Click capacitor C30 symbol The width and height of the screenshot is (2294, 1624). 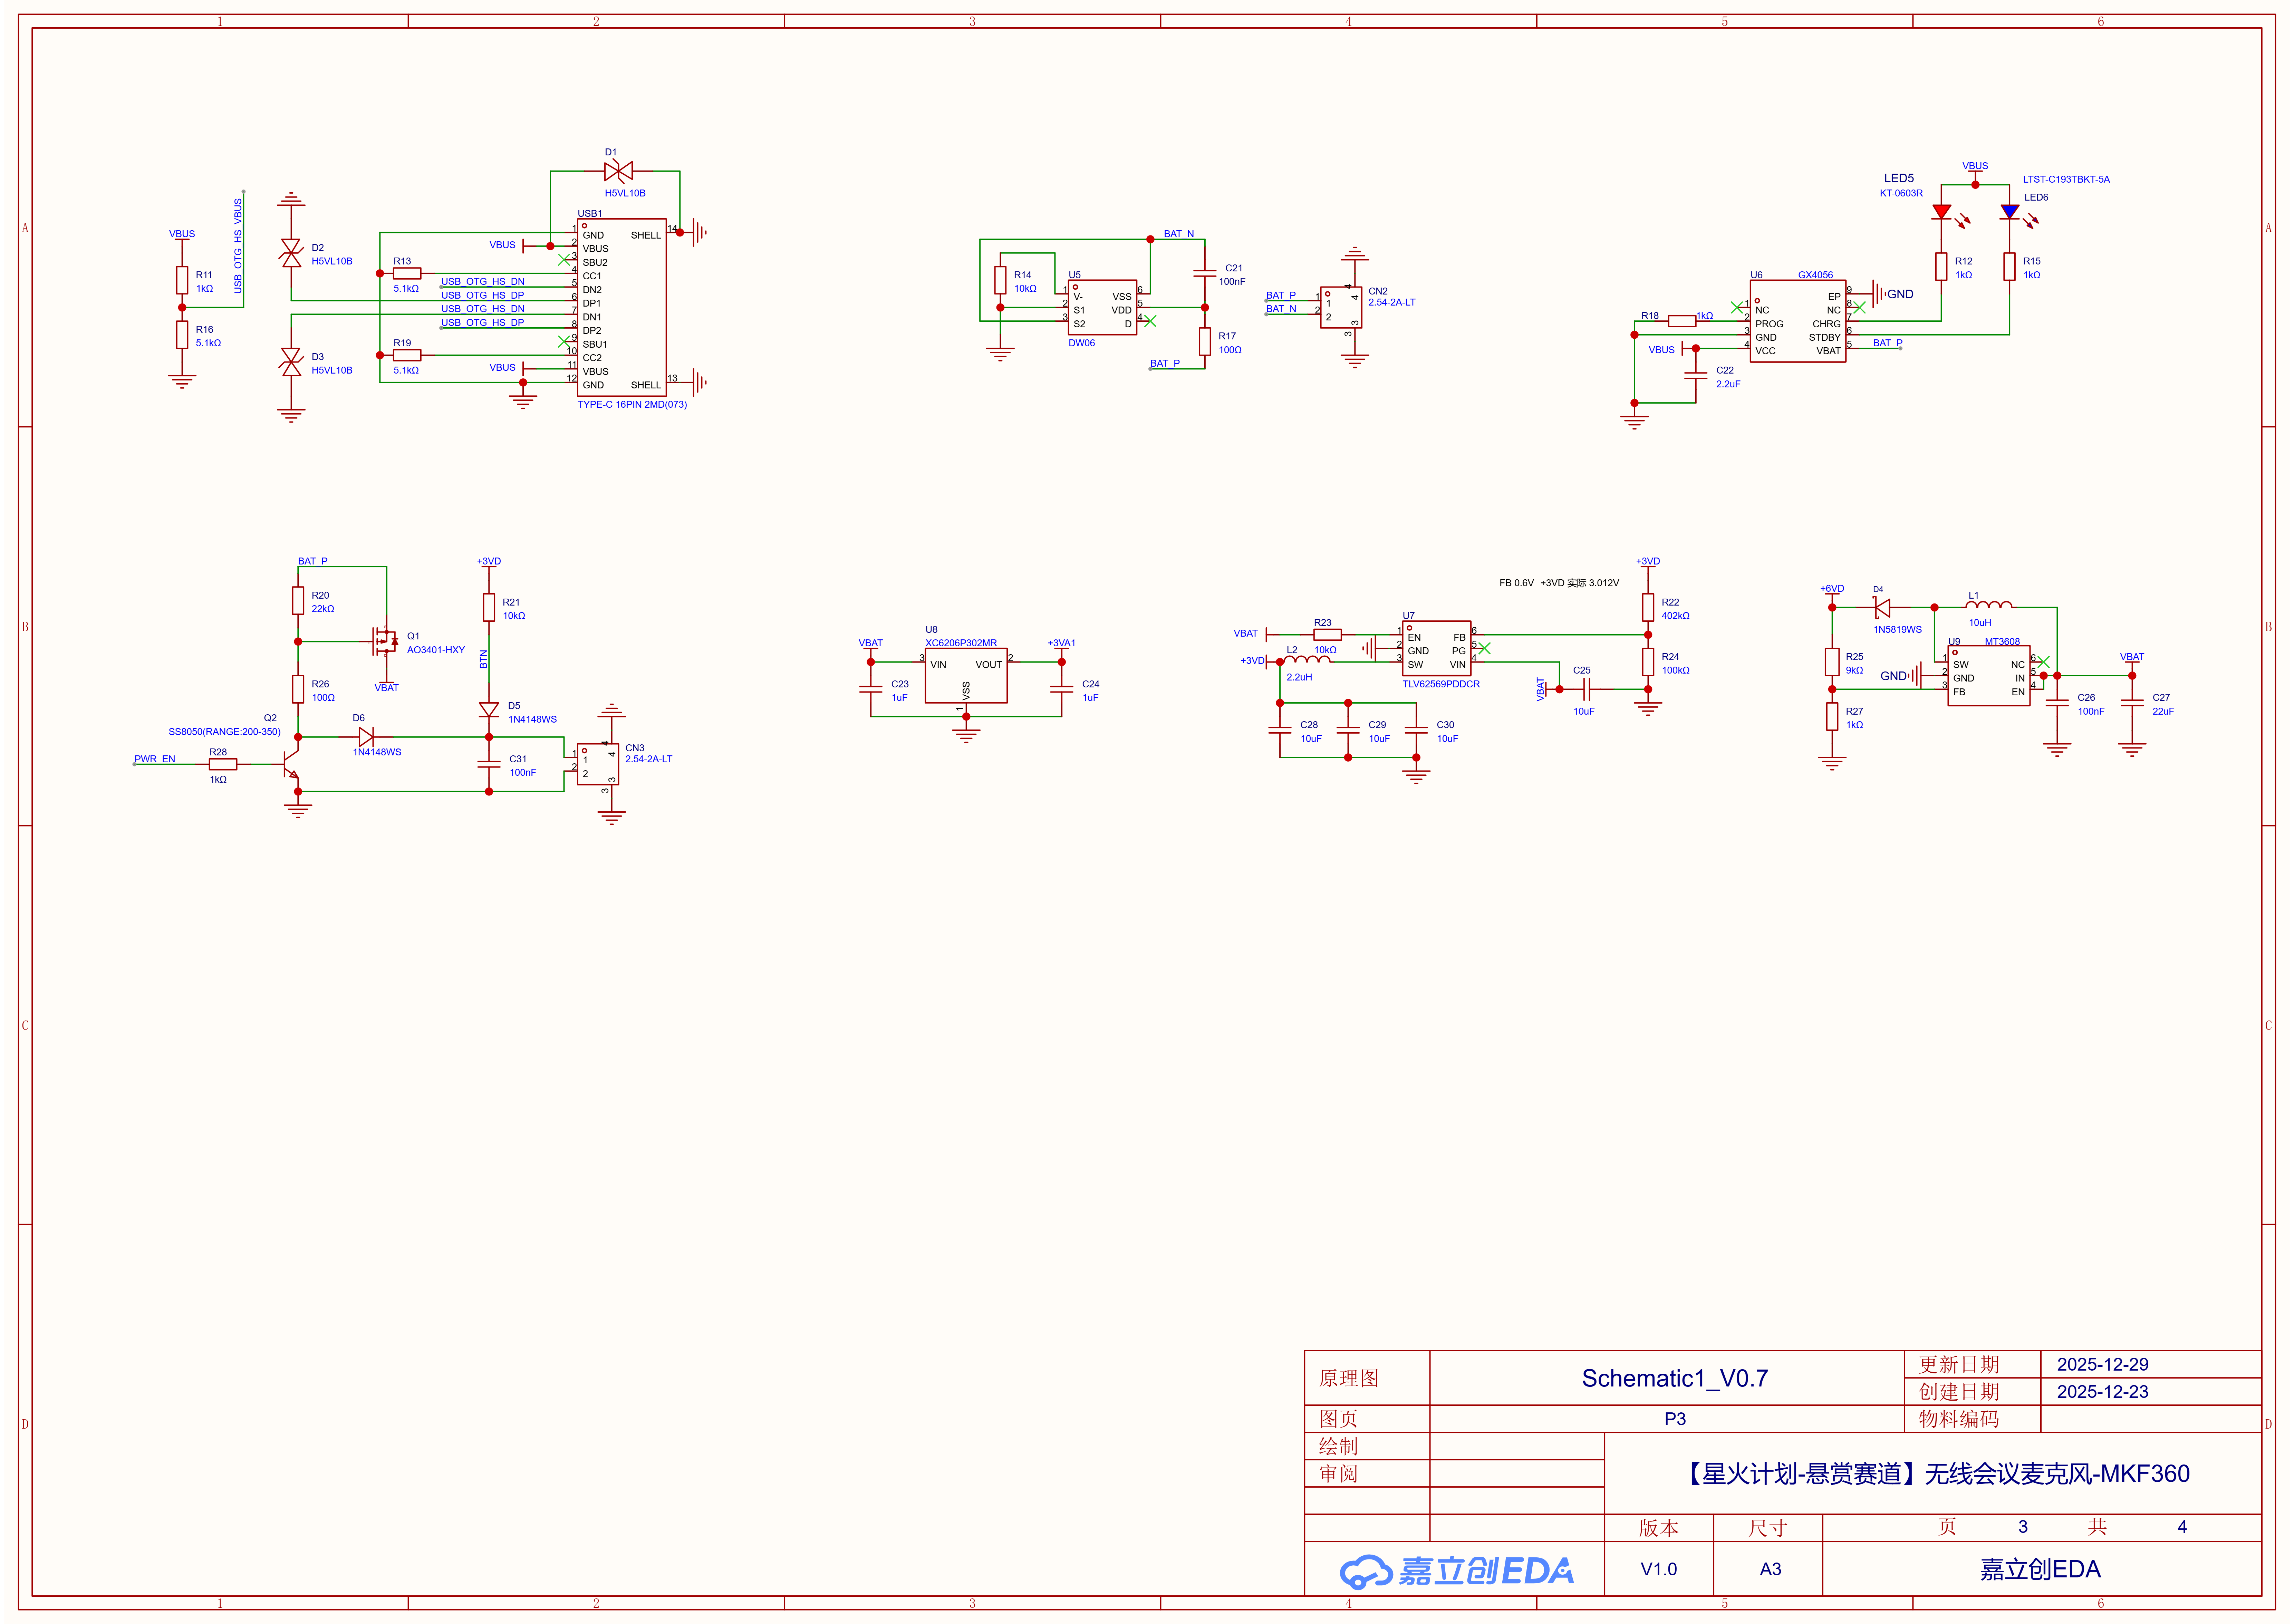coord(1416,730)
